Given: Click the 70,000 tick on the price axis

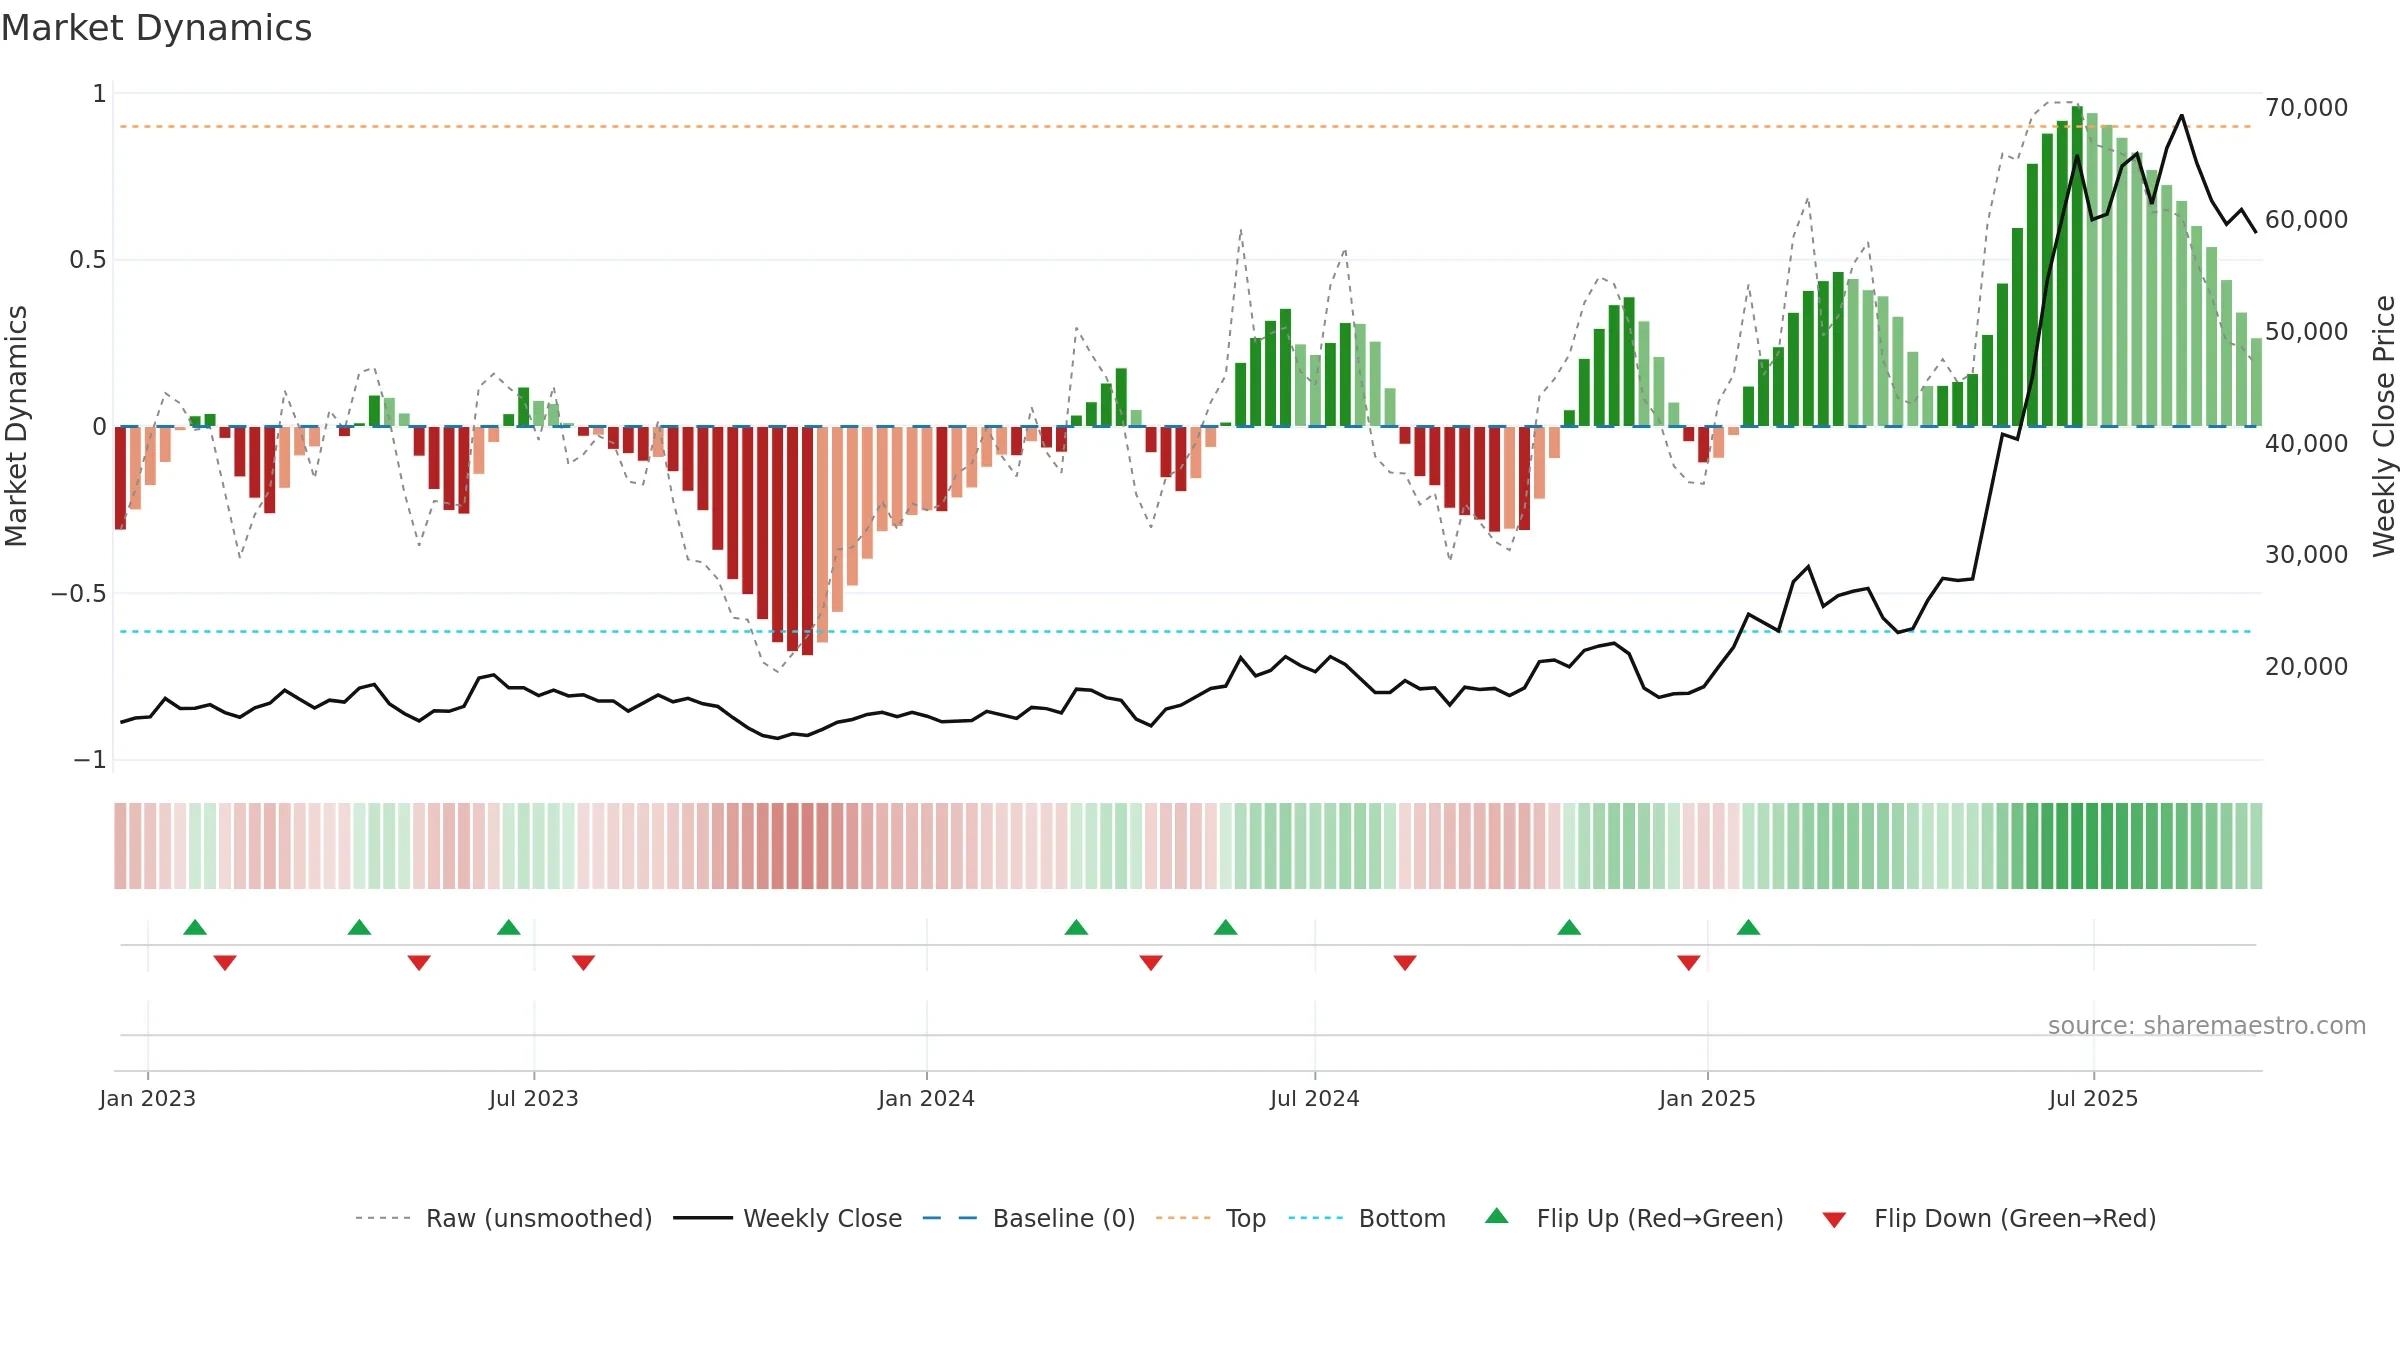Looking at the screenshot, I should pos(2307,107).
